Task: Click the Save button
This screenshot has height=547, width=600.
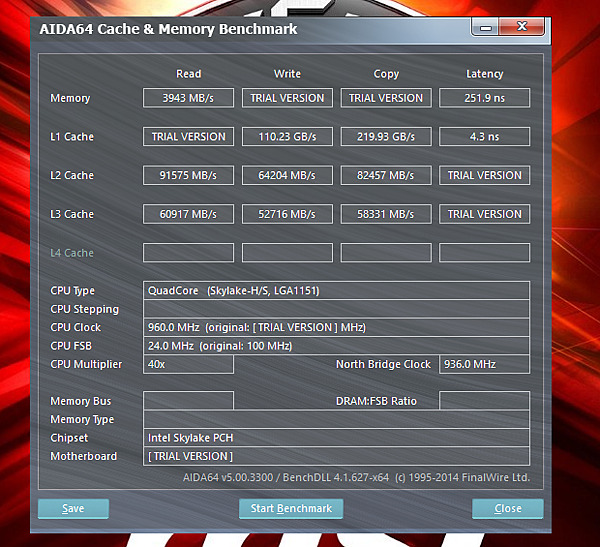Action: (x=73, y=508)
